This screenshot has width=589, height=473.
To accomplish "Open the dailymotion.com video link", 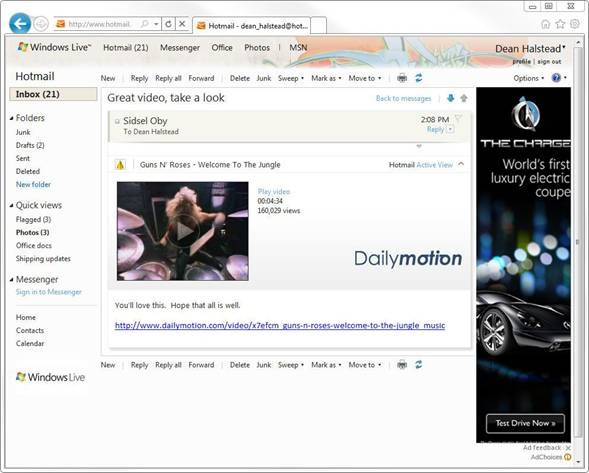I will (280, 325).
